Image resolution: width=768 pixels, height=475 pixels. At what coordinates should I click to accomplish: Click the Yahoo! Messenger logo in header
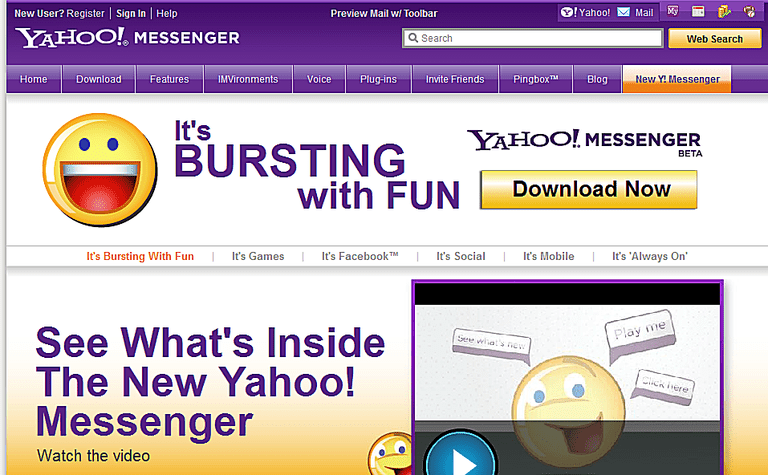(x=127, y=37)
